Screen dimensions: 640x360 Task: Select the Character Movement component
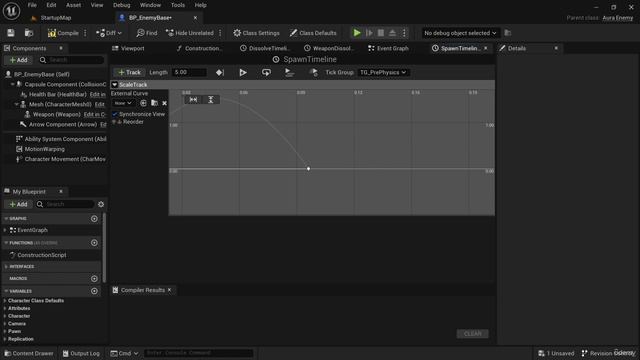(x=61, y=159)
